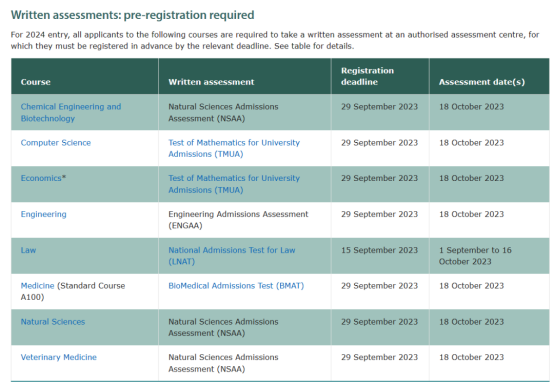Click the Economics course link
The height and width of the screenshot is (385, 554).
(41, 178)
